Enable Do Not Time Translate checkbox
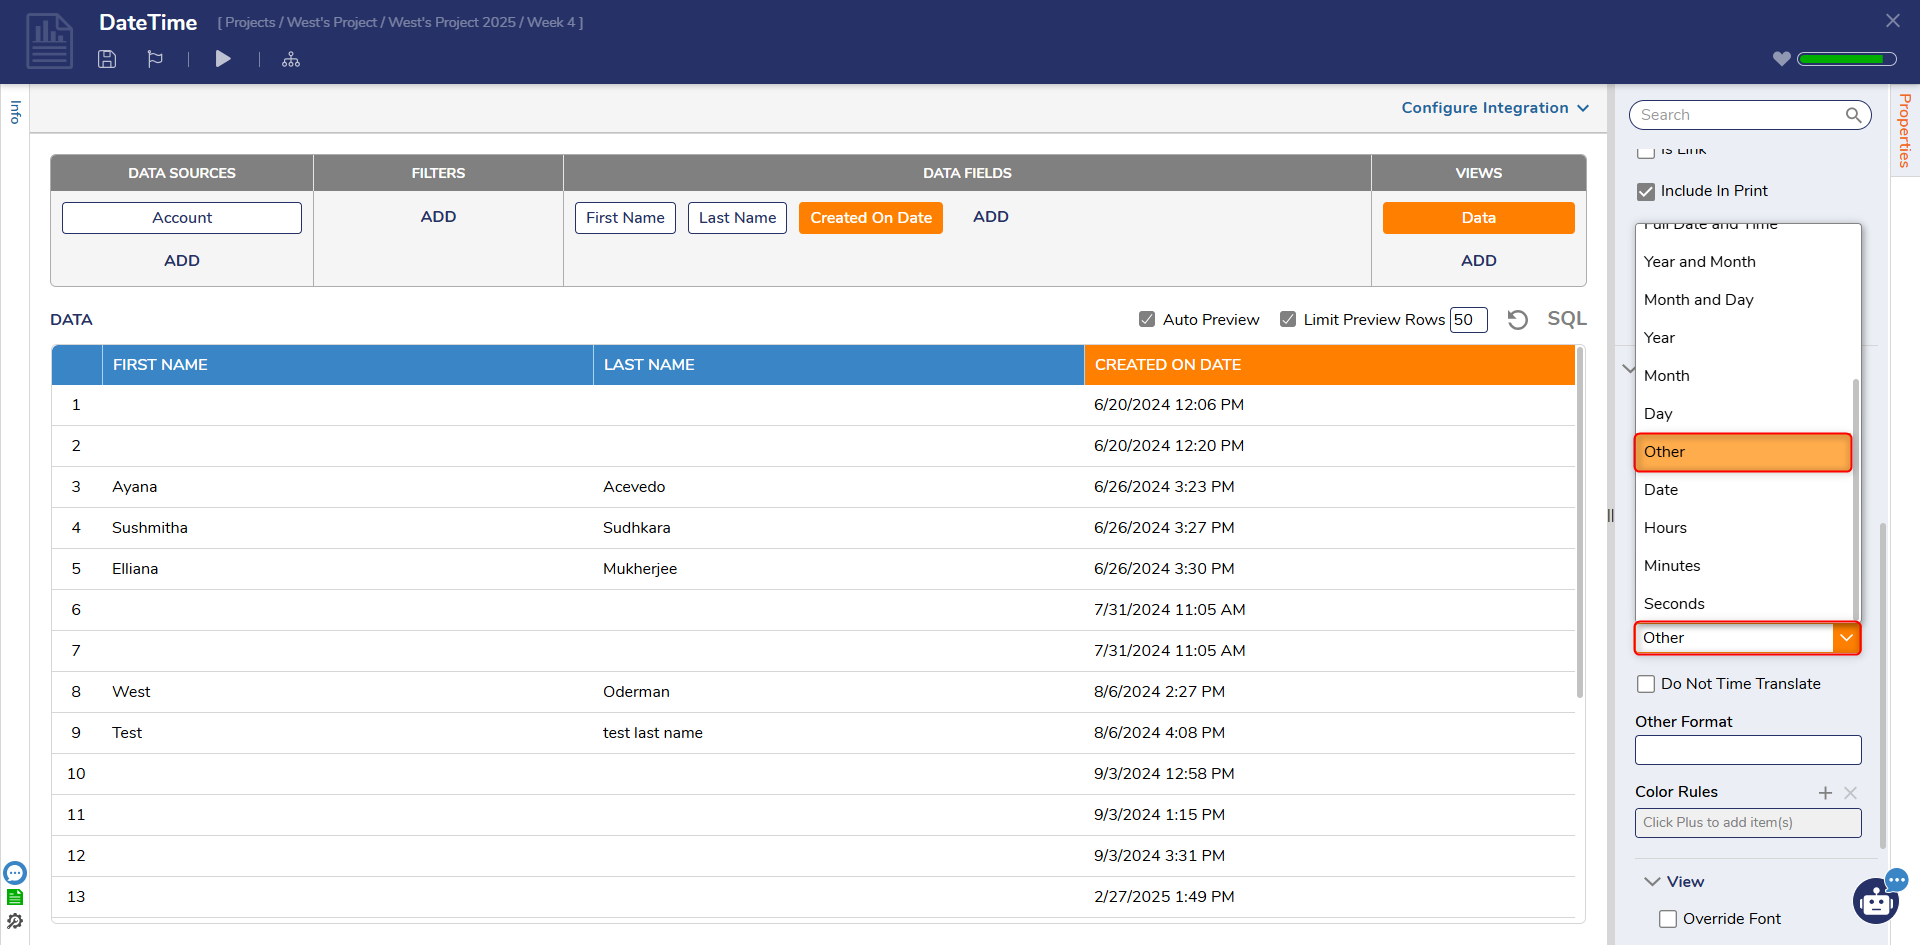1920x945 pixels. (1646, 684)
